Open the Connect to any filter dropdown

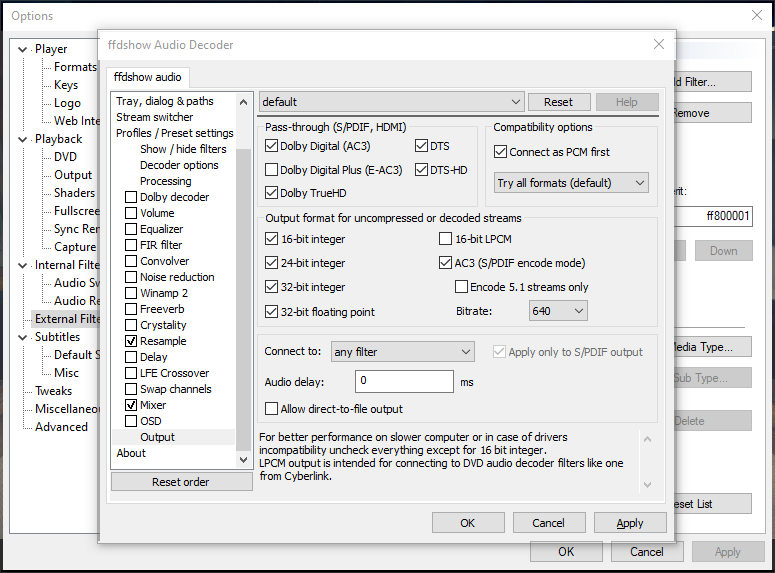click(x=402, y=352)
